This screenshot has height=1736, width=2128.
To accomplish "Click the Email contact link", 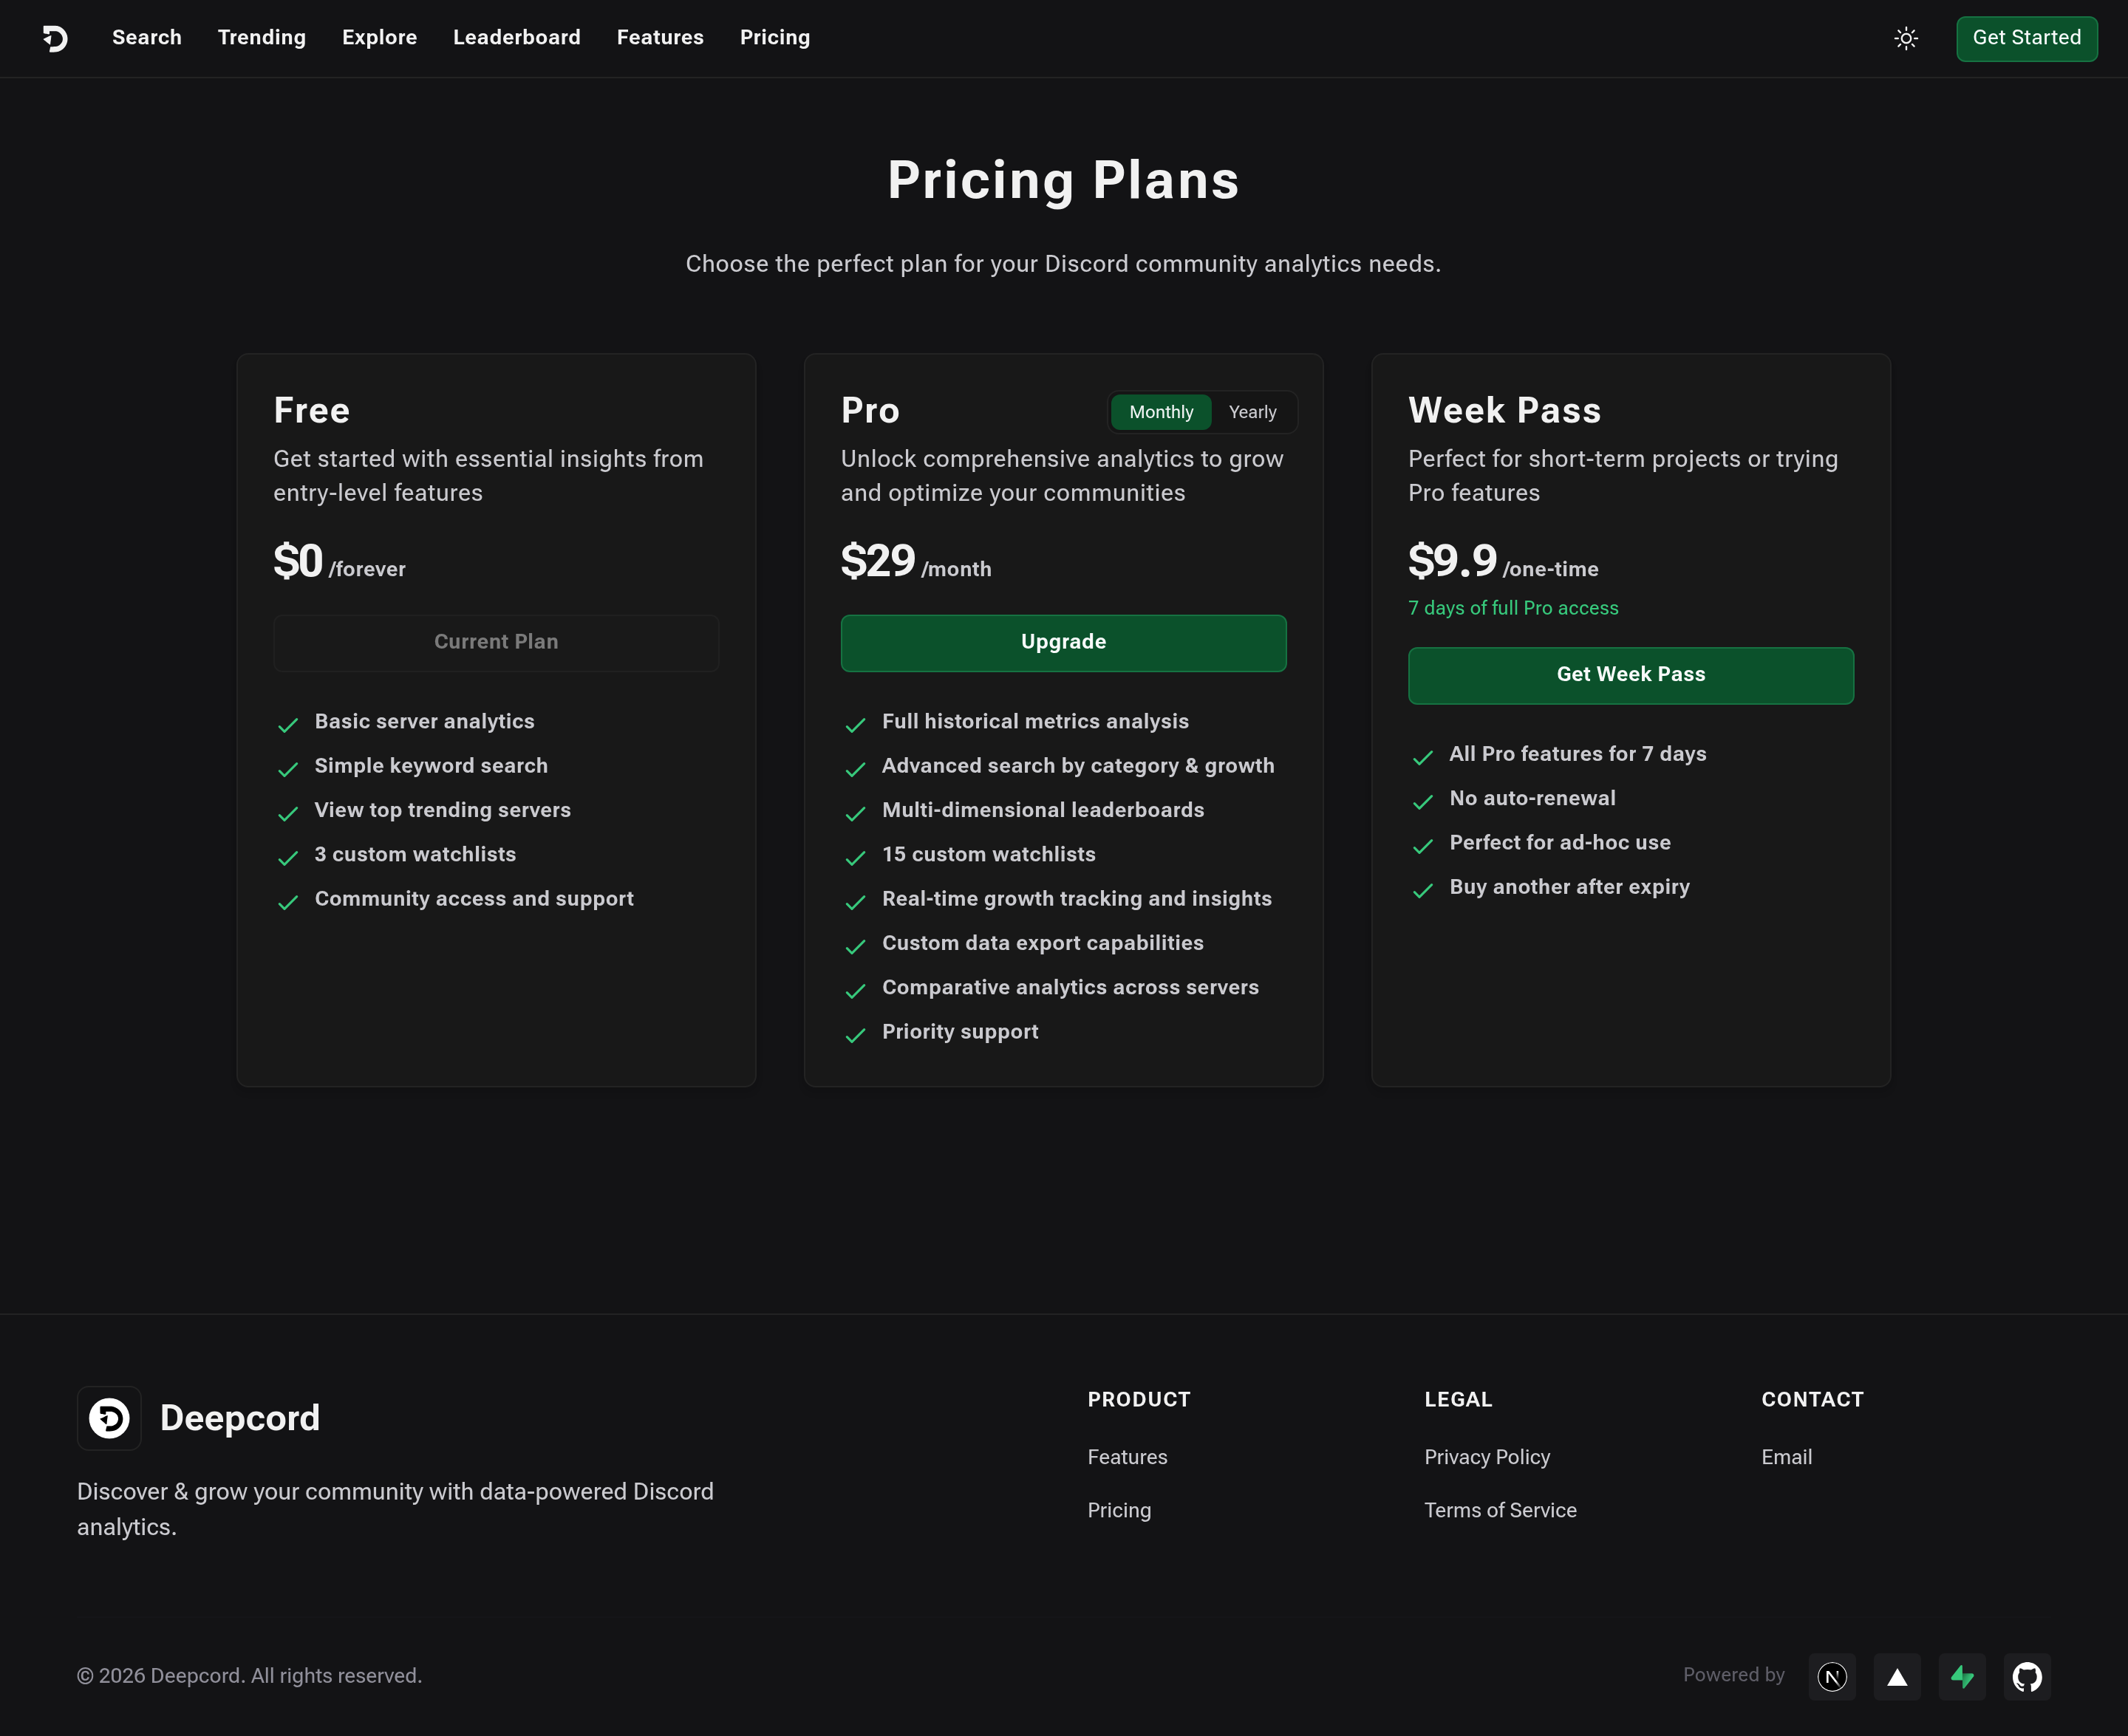I will click(x=1786, y=1457).
